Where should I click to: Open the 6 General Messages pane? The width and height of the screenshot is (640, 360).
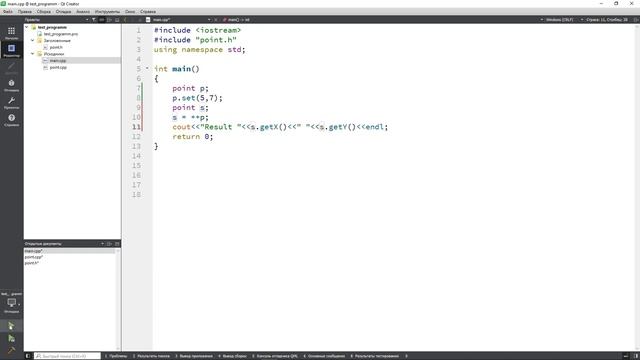click(x=324, y=356)
